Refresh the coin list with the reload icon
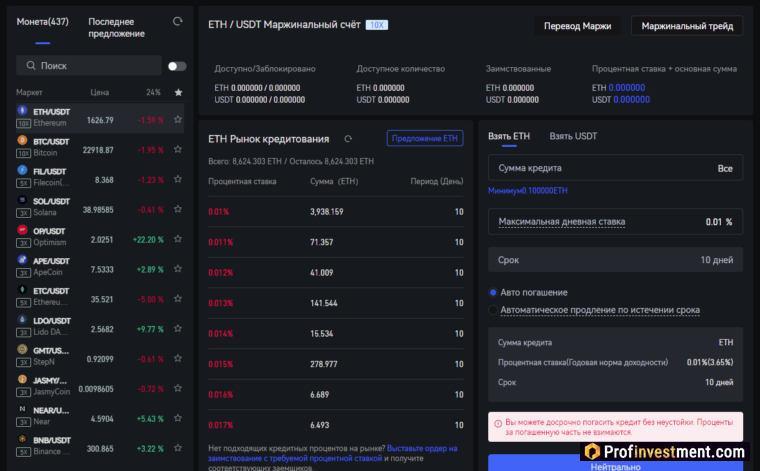Screen dimensions: 760x471 (177, 21)
